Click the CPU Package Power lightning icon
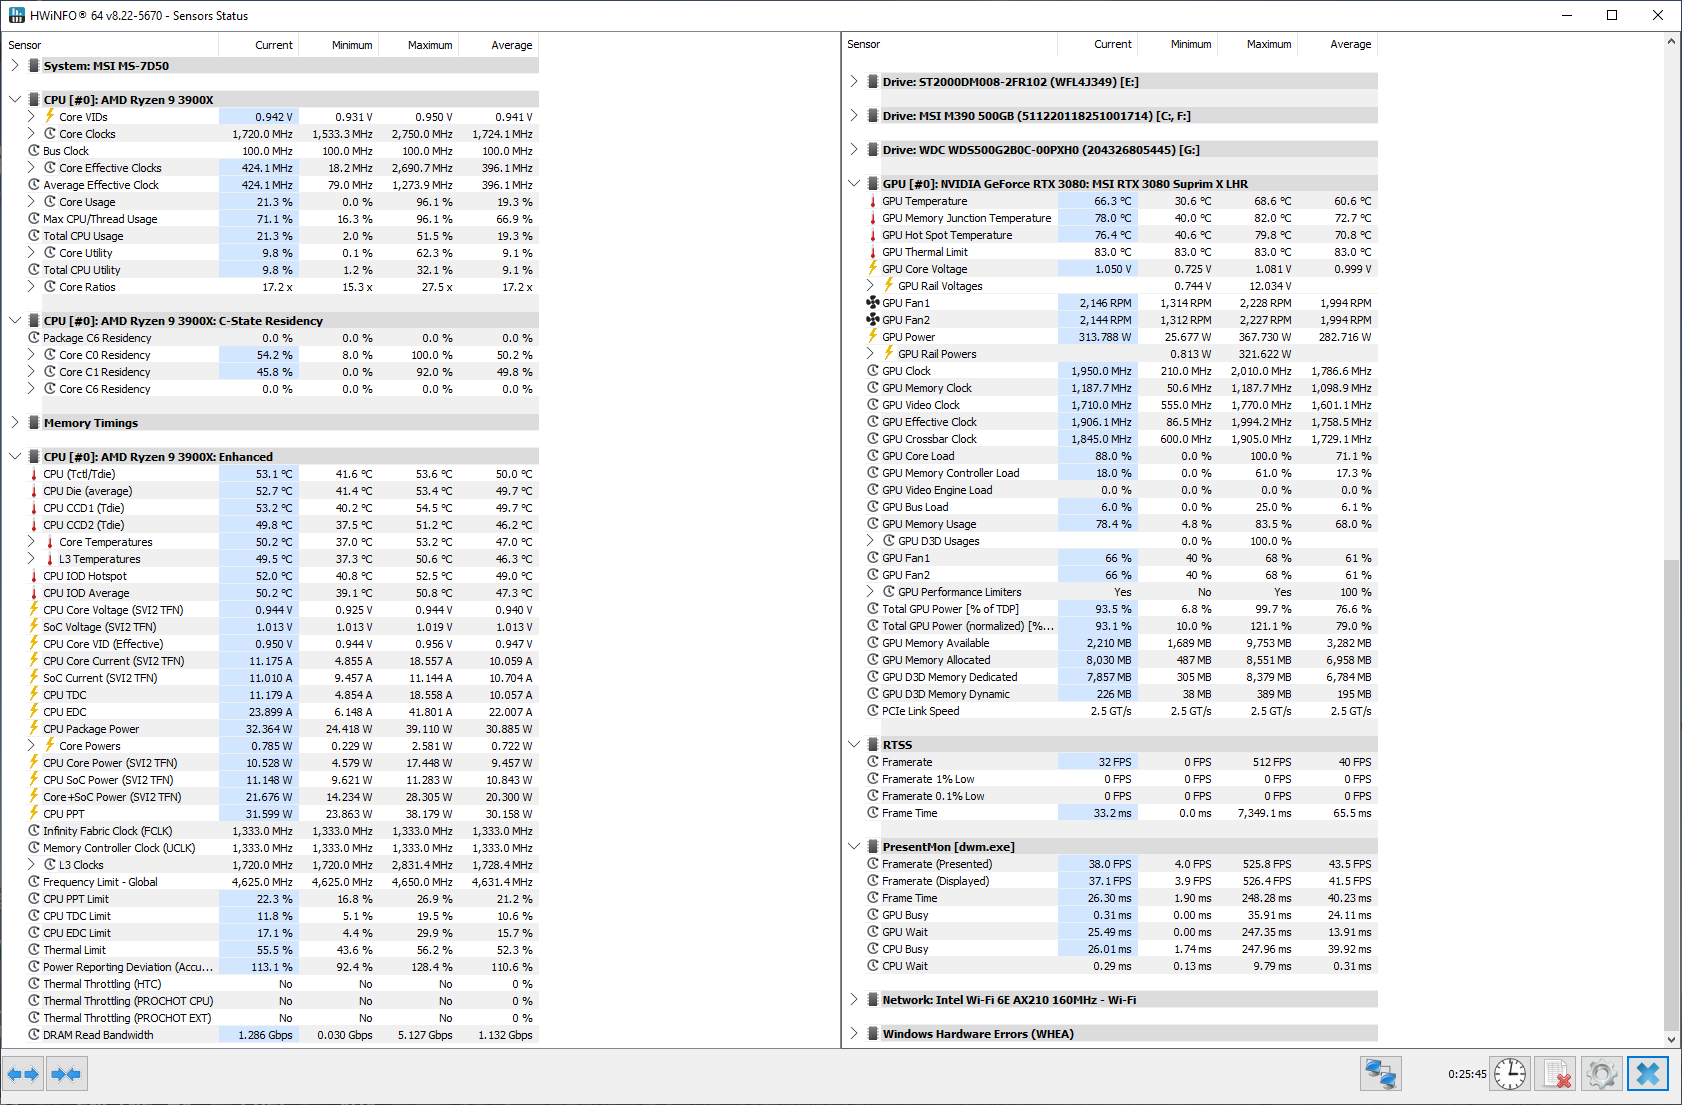This screenshot has height=1105, width=1682. click(x=34, y=729)
